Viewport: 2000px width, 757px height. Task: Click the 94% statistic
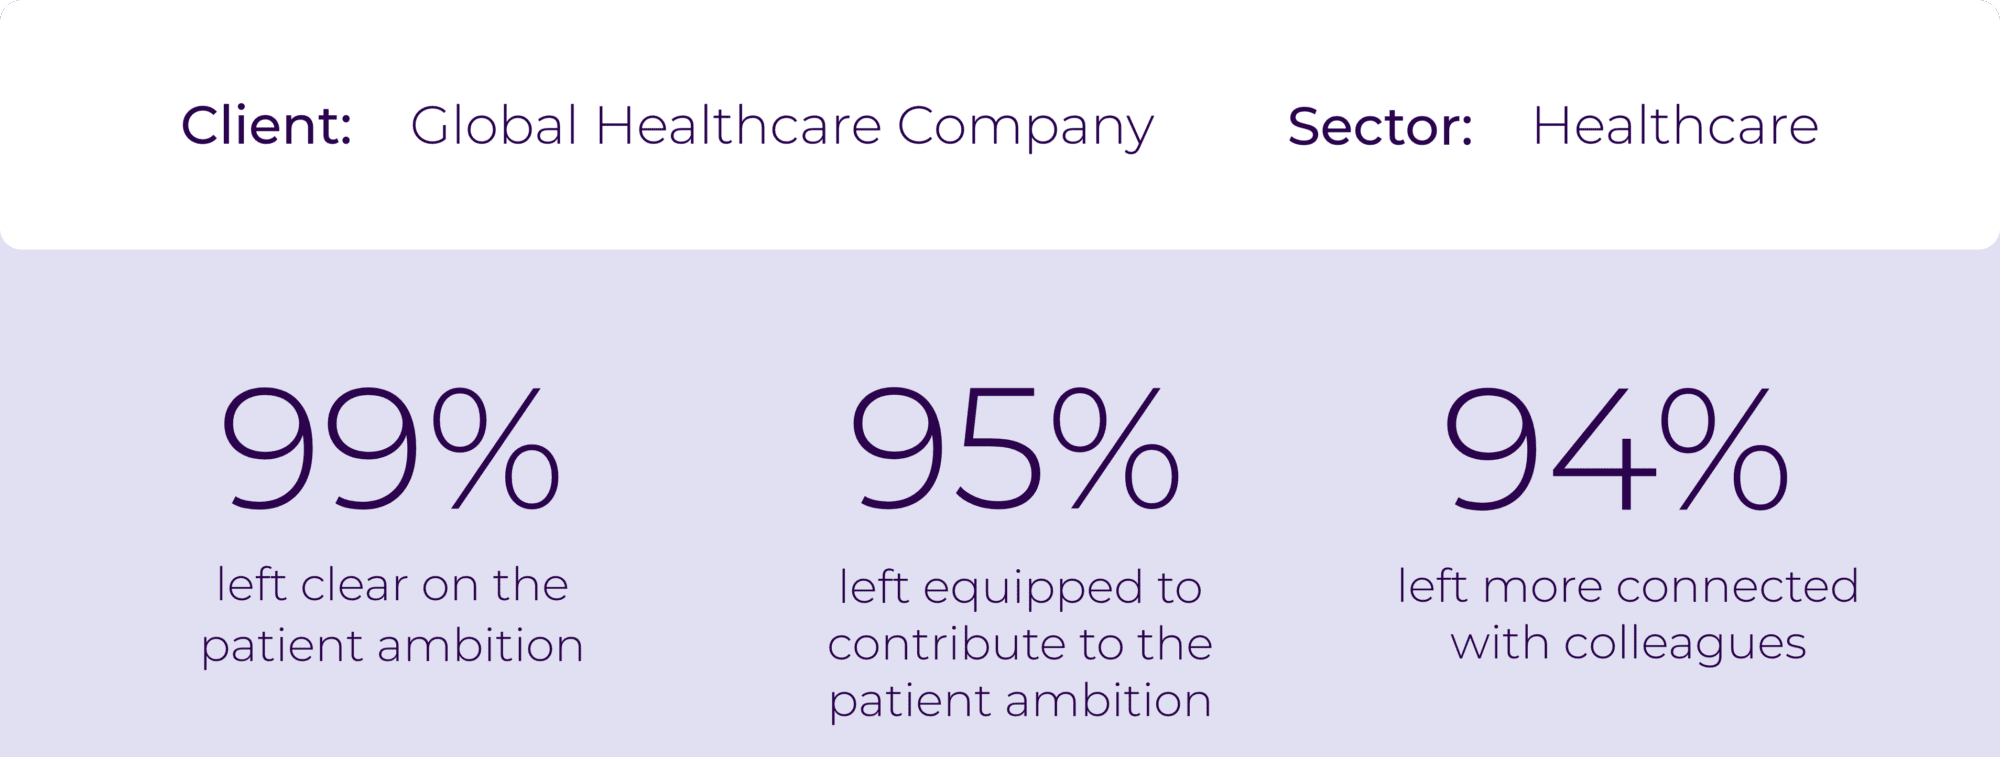click(1615, 449)
